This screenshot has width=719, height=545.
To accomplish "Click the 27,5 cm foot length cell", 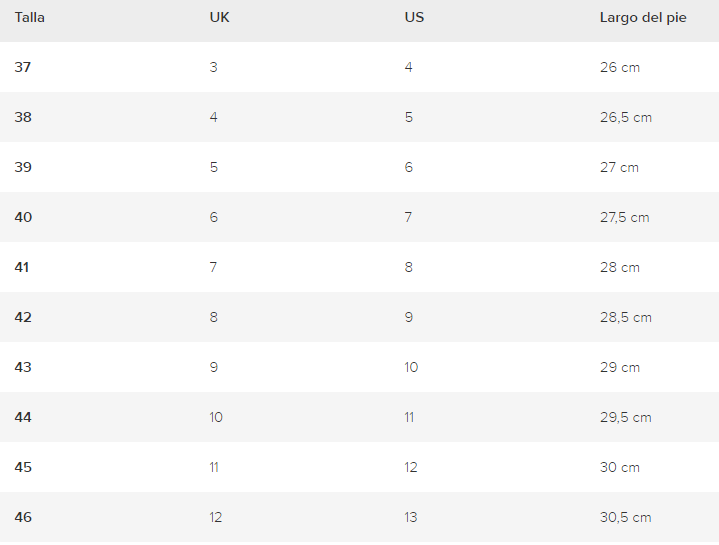I will click(625, 217).
